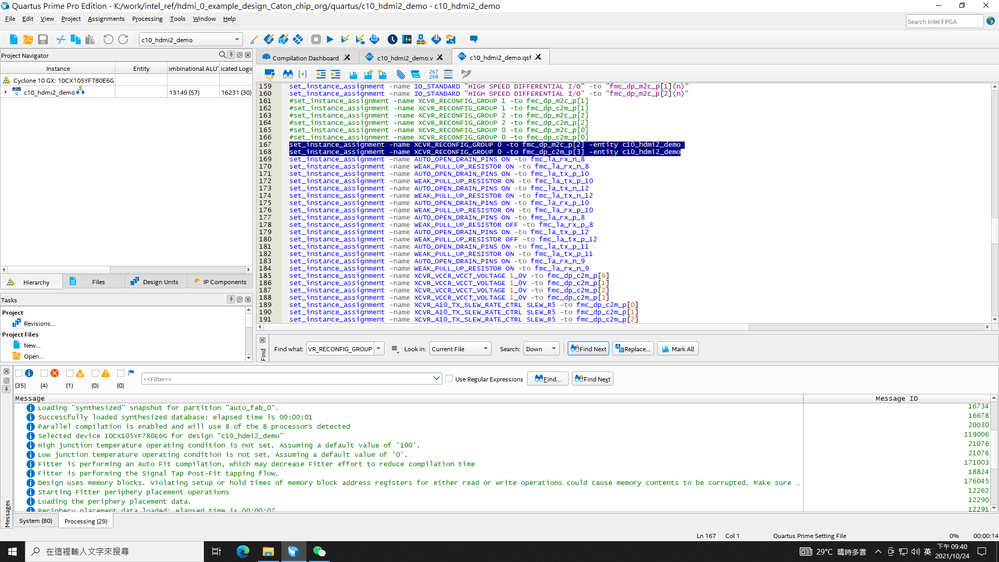Viewport: 999px width, 562px height.
Task: Toggle the info messages filter checkbox
Action: pos(19,373)
